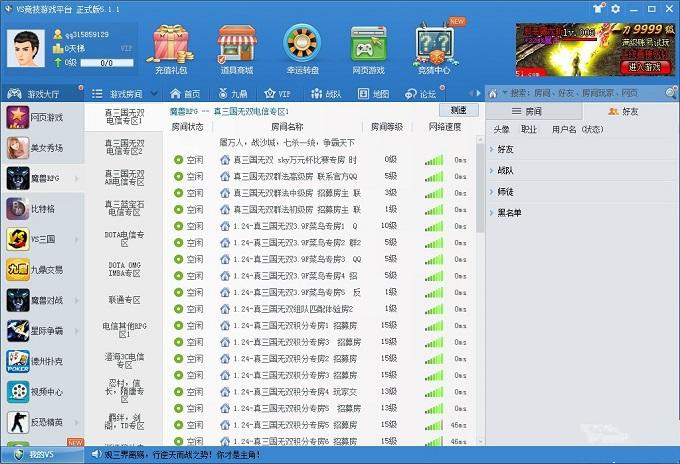
Task: Choose the 真三国无双电信专区2 zone
Action: 124,147
